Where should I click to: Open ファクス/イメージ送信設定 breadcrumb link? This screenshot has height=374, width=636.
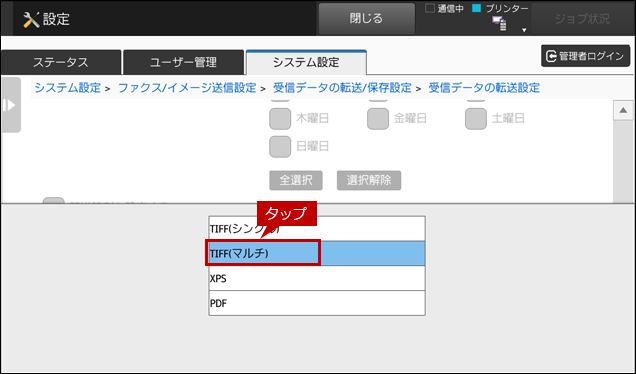pyautogui.click(x=187, y=88)
